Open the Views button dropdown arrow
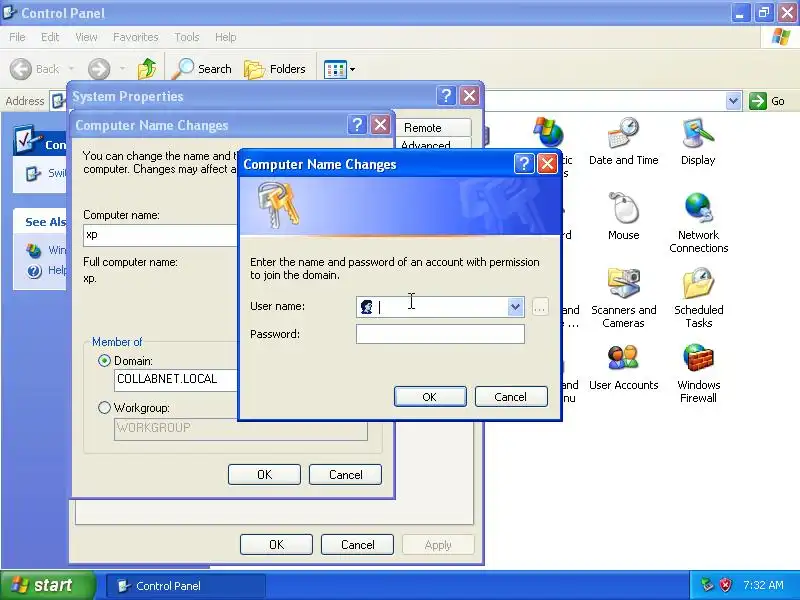Screen dimensions: 800x600 pyautogui.click(x=353, y=69)
